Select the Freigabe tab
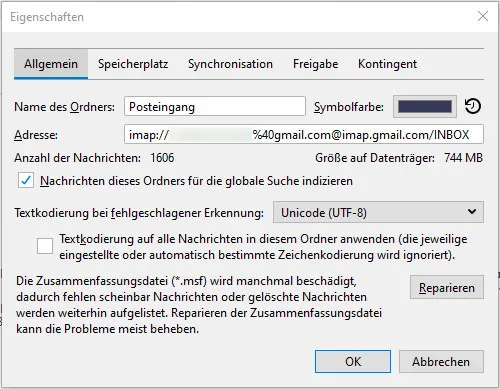The width and height of the screenshot is (500, 389). coord(315,64)
